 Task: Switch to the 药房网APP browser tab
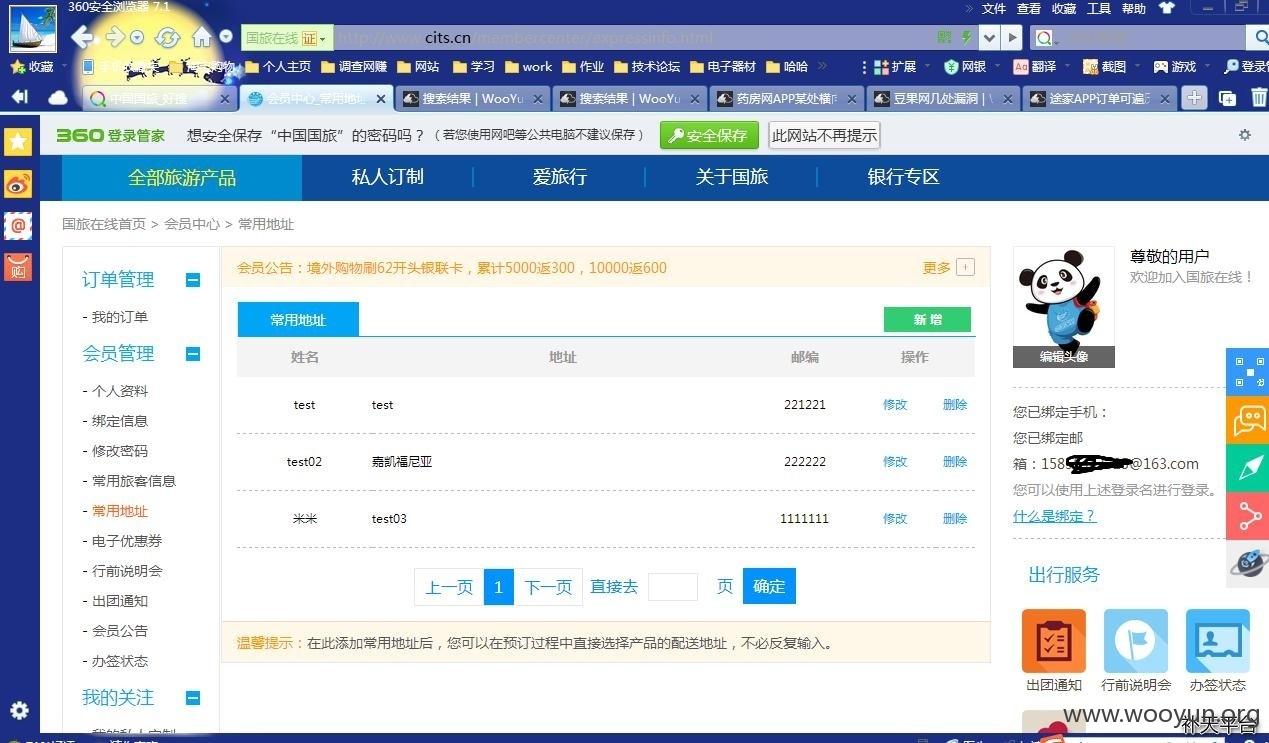(x=786, y=99)
